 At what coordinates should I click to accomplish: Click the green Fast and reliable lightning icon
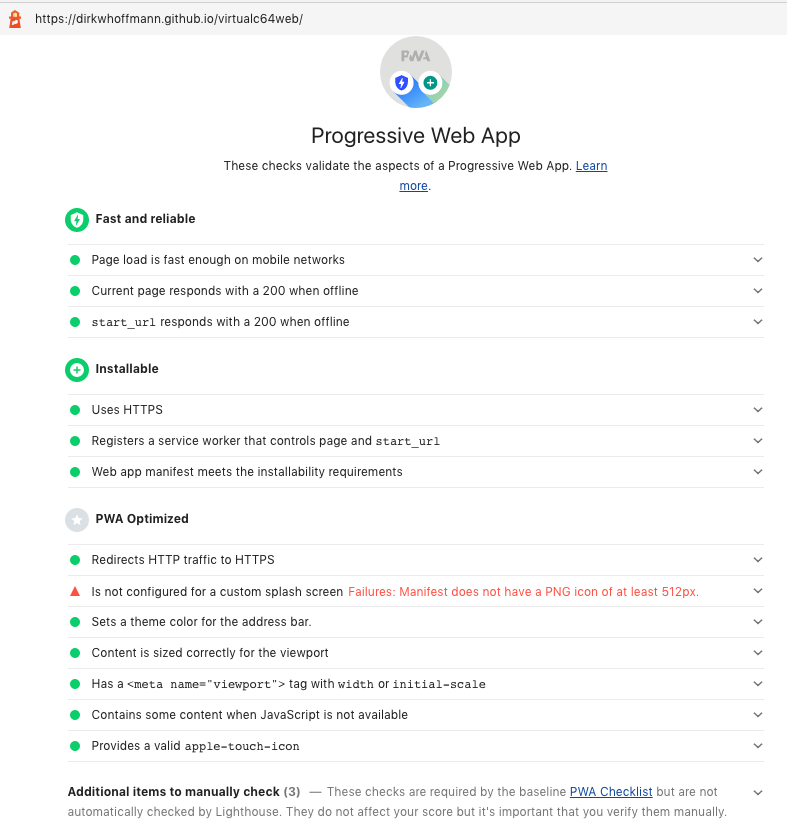tap(77, 220)
